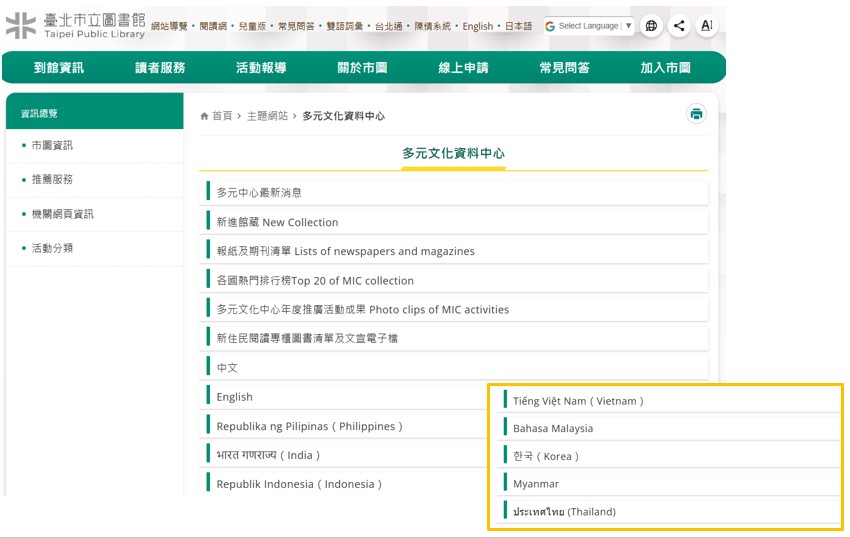Click the Taipei Public Library logo
Image resolution: width=850 pixels, height=538 pixels.
click(75, 26)
